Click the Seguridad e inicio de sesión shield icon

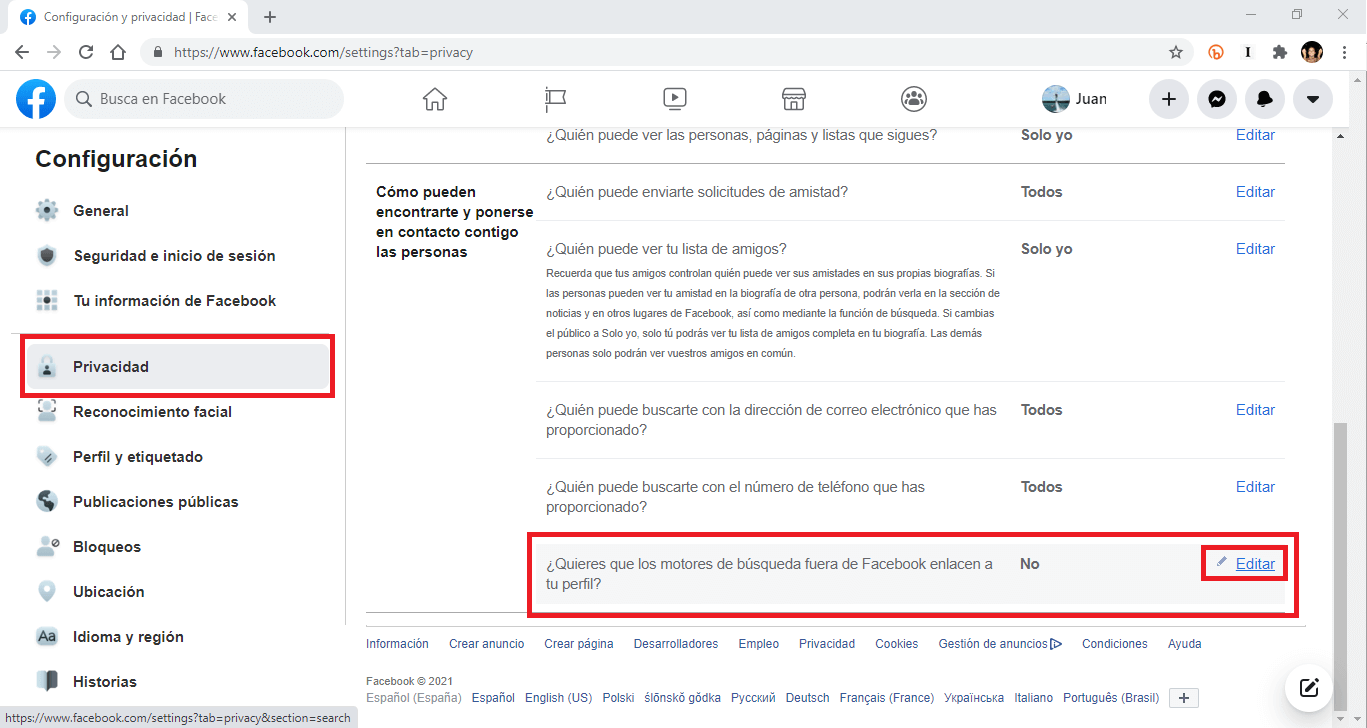tap(47, 256)
